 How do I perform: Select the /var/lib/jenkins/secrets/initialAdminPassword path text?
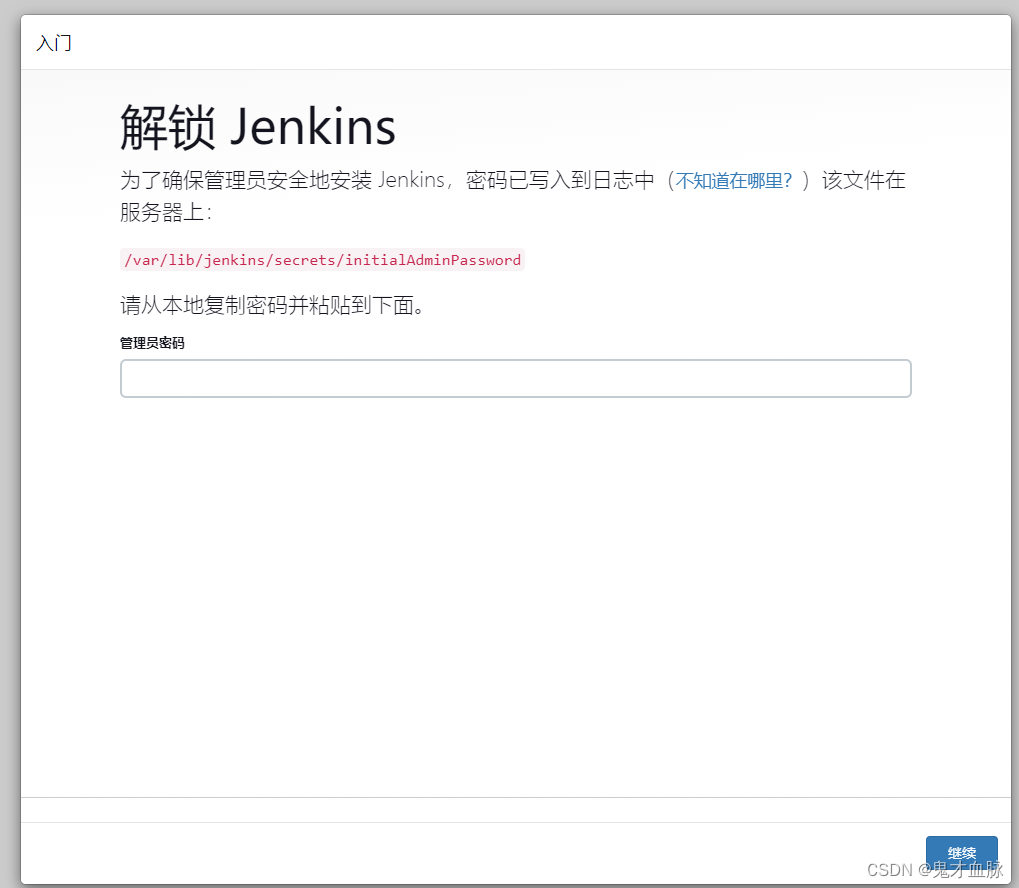tap(322, 260)
